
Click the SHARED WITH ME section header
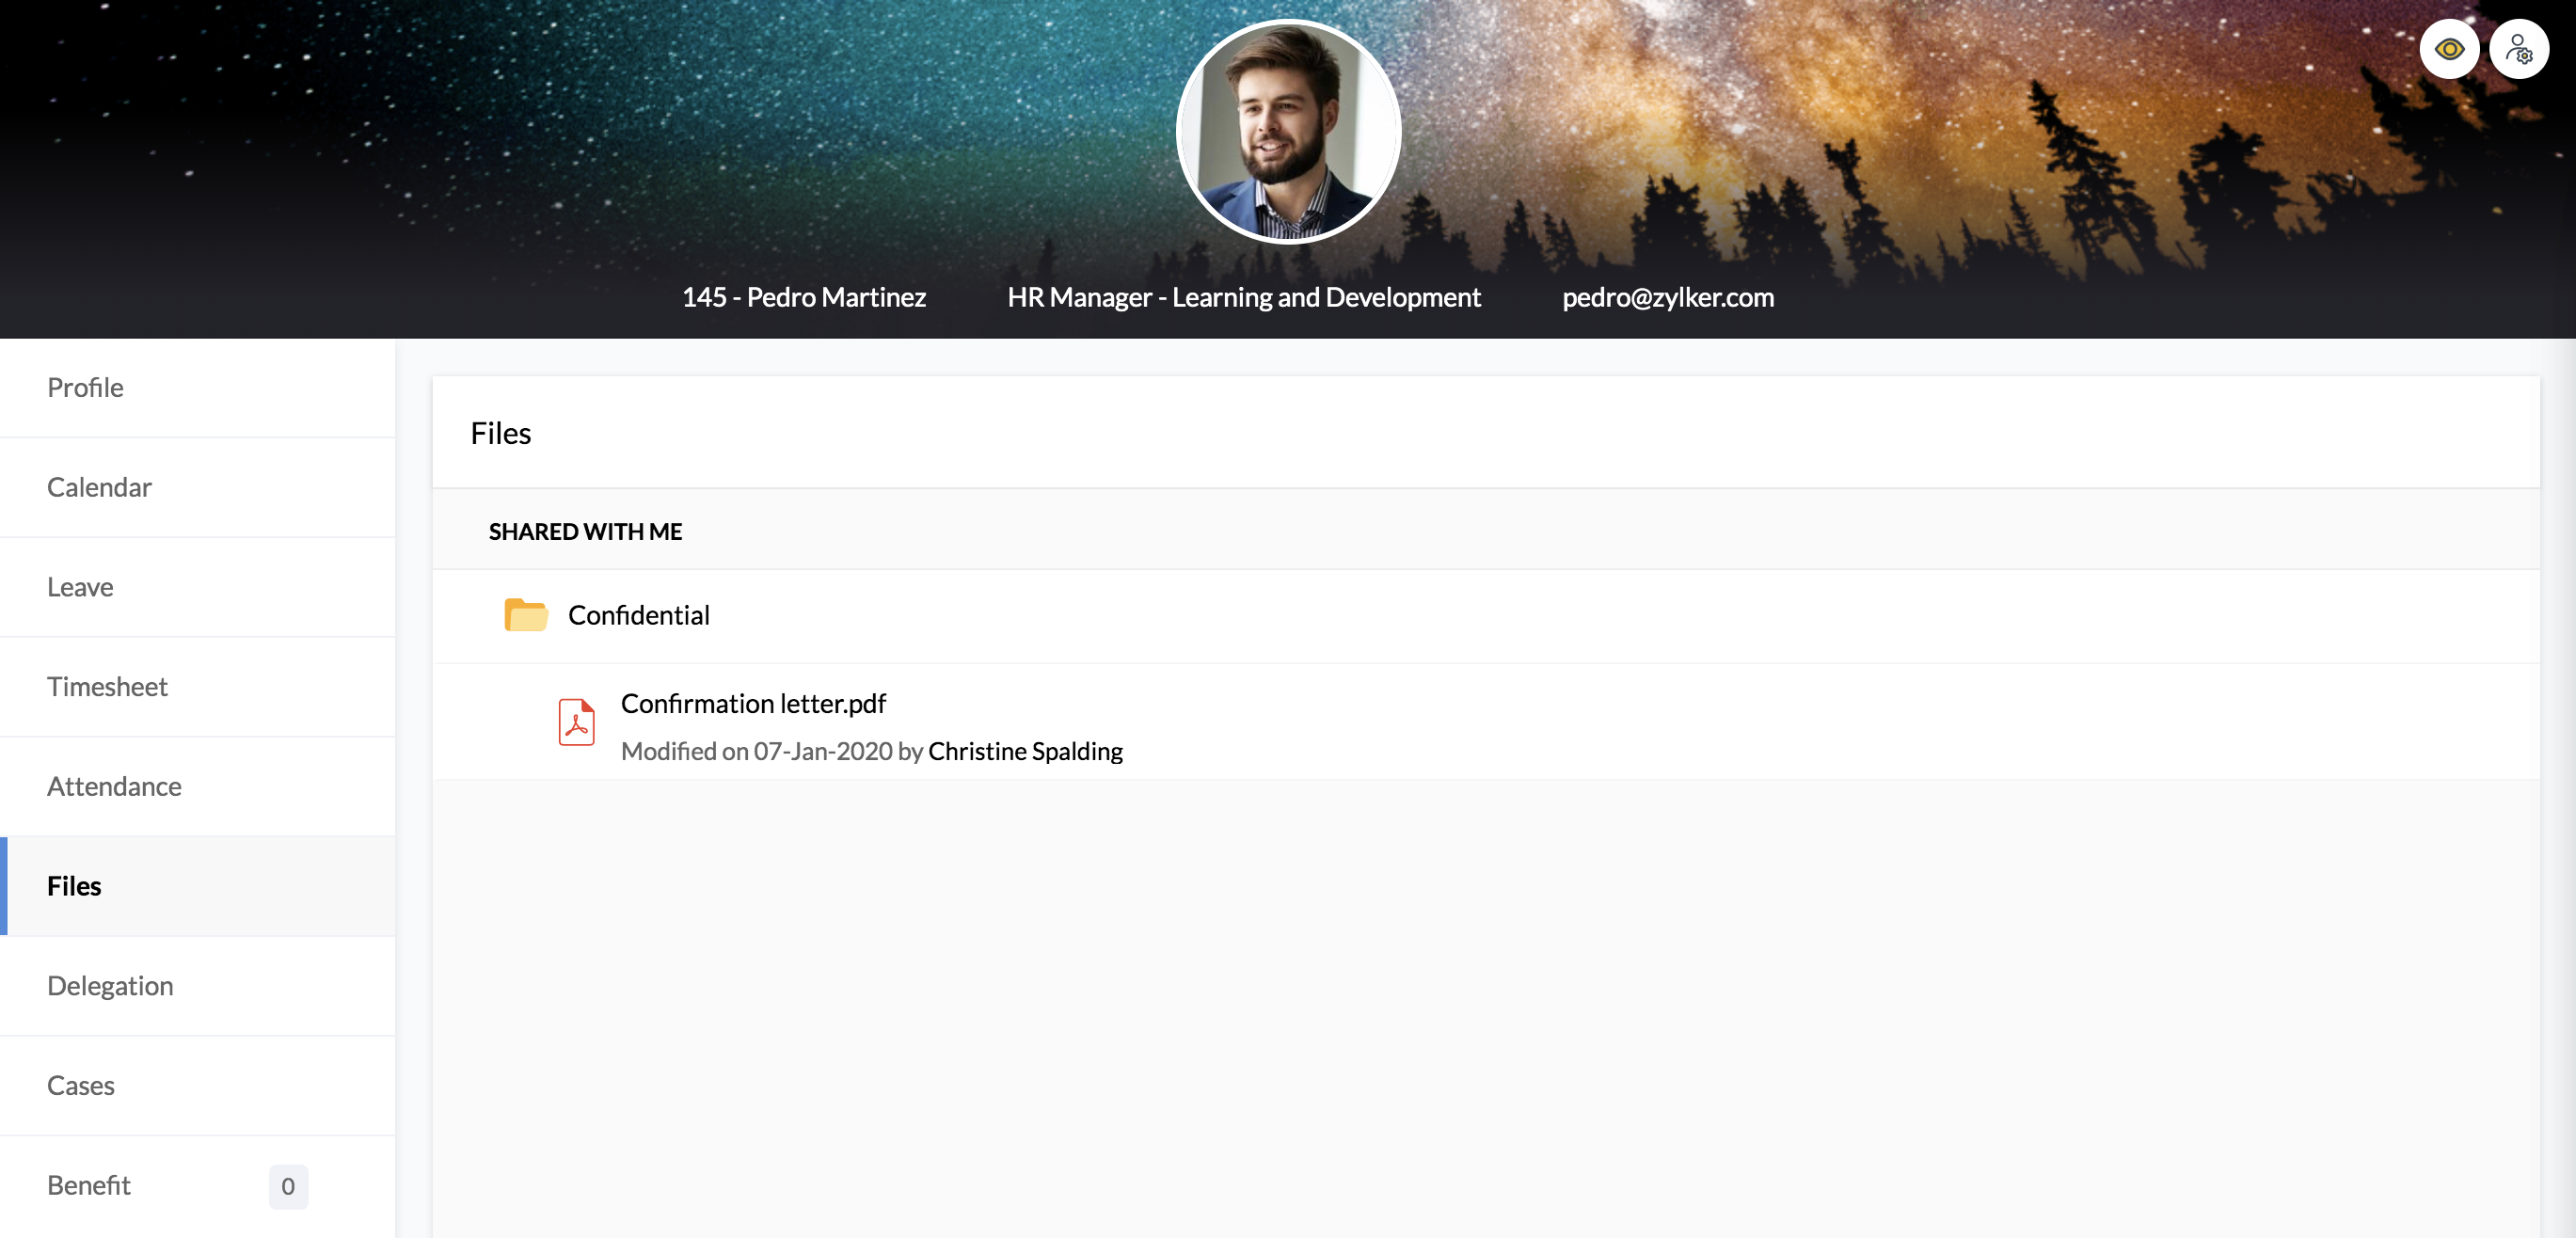(x=585, y=531)
